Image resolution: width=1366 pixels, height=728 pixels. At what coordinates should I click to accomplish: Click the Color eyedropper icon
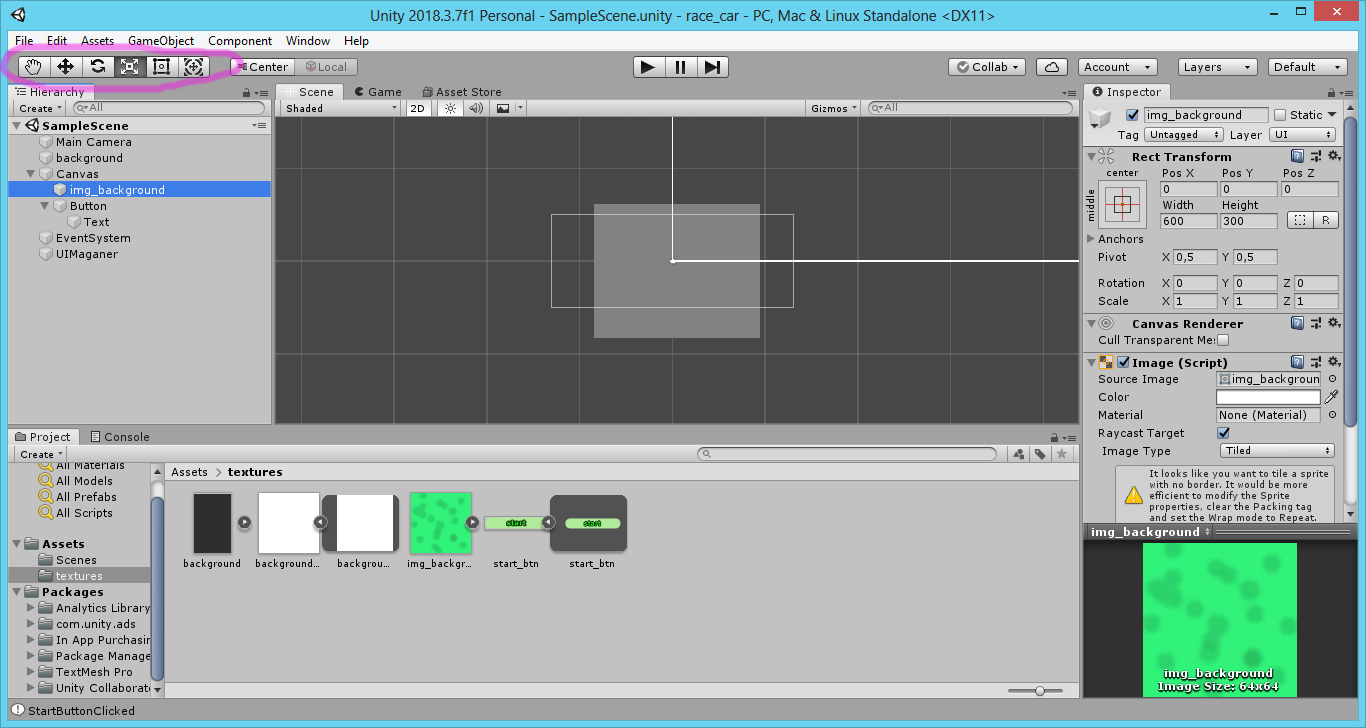(x=1331, y=397)
